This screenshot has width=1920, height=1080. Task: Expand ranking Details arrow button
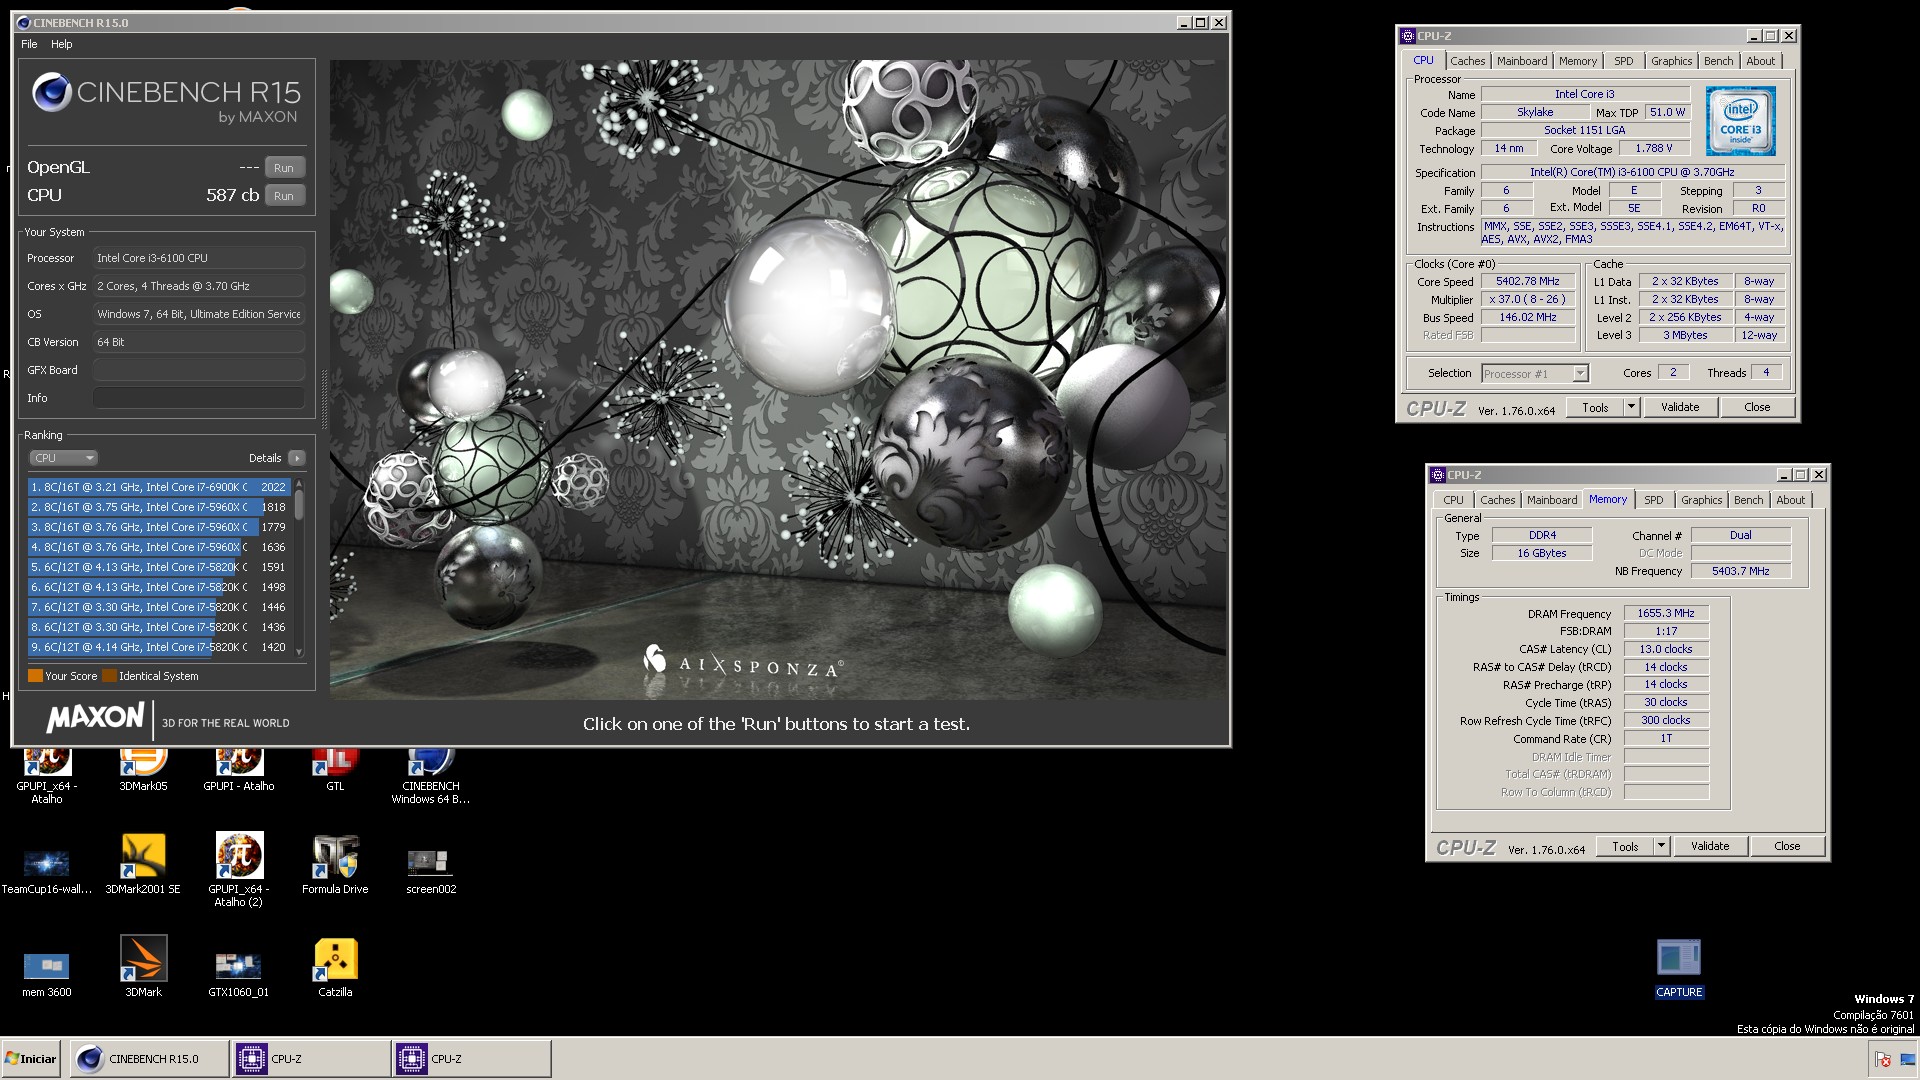click(x=296, y=458)
